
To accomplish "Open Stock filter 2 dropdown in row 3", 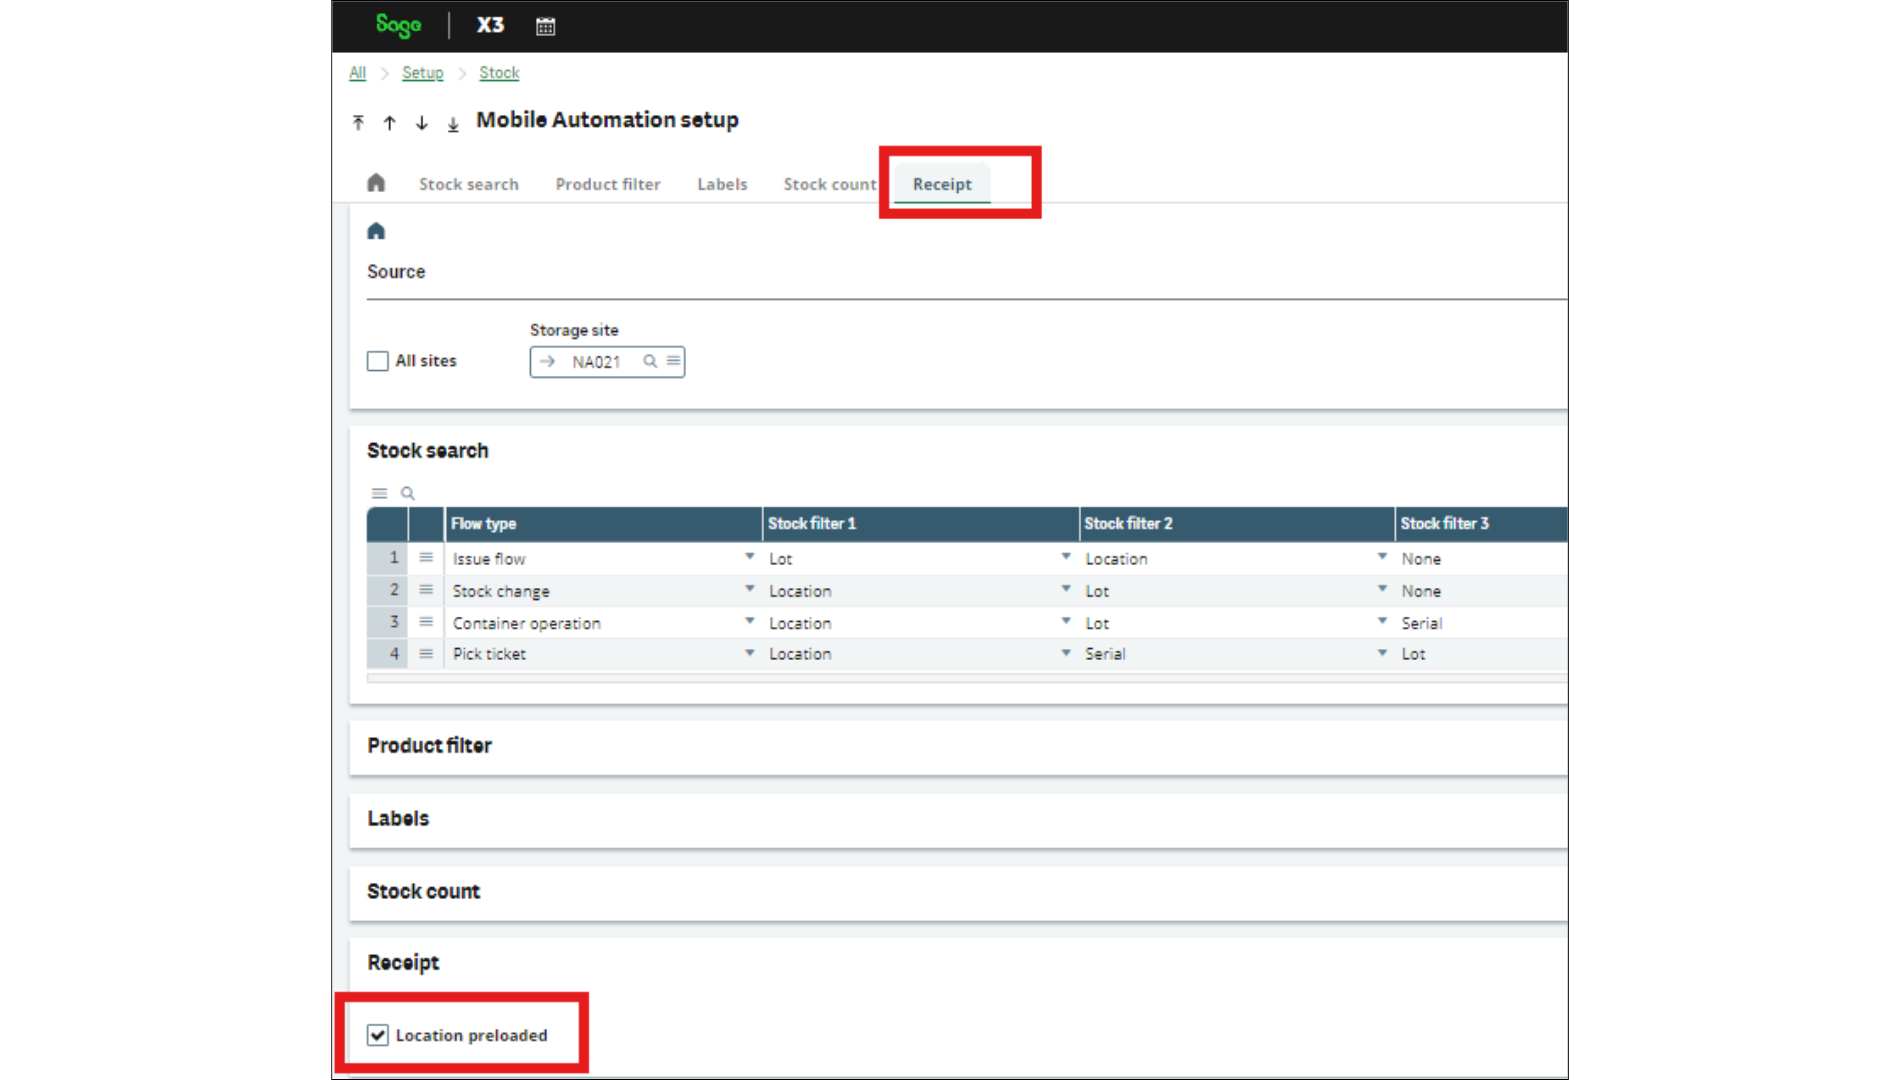I will [1382, 621].
